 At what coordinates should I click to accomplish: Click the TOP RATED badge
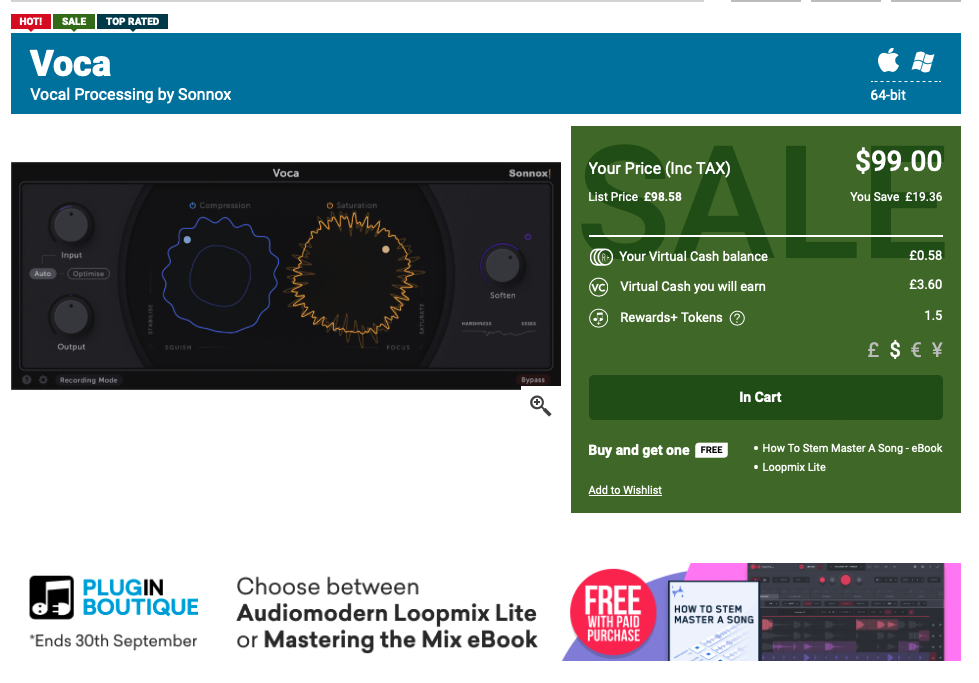tap(132, 21)
